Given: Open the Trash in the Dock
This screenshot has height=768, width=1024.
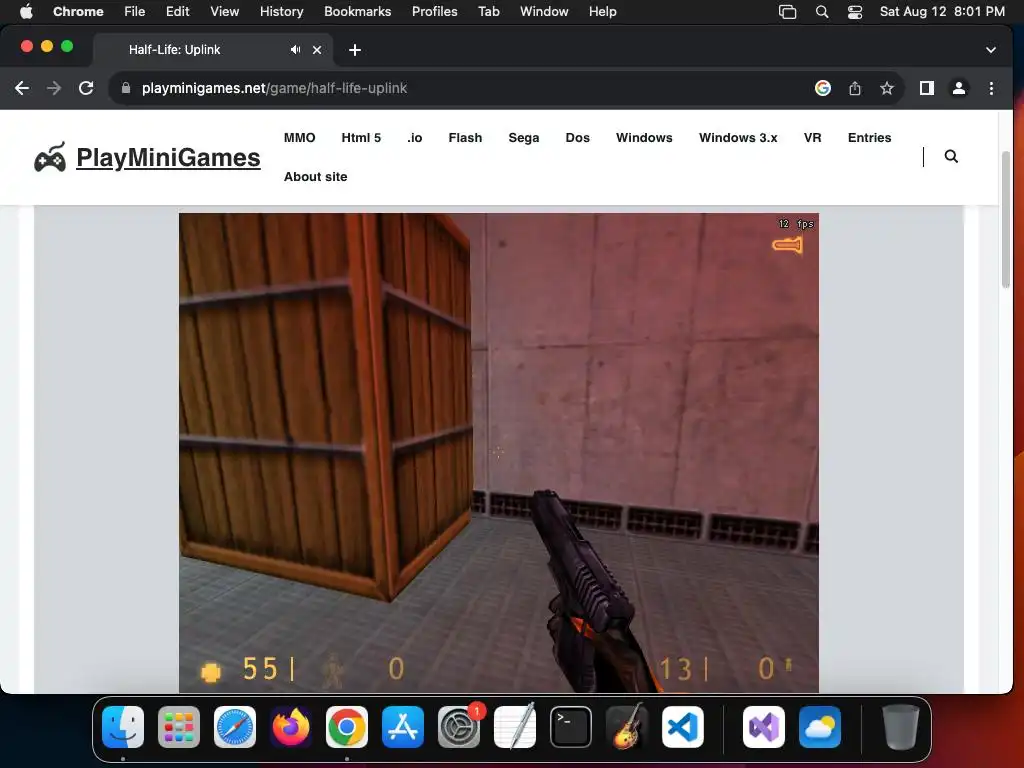Looking at the screenshot, I should tap(901, 727).
